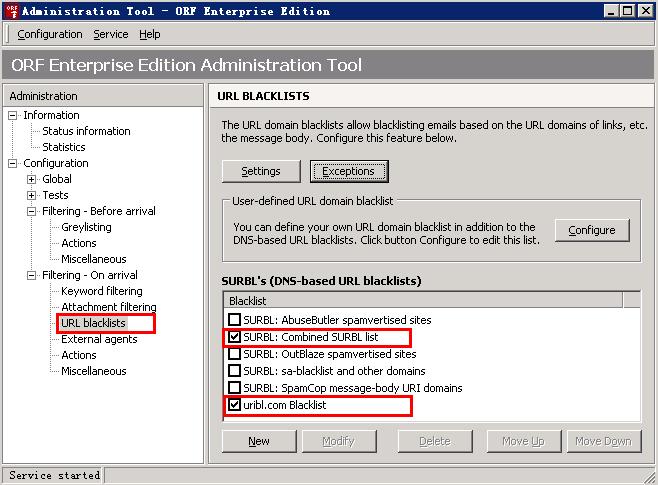Image resolution: width=658 pixels, height=485 pixels.
Task: Enable SURBL: OutBlaze spamvertised sites
Action: point(234,354)
